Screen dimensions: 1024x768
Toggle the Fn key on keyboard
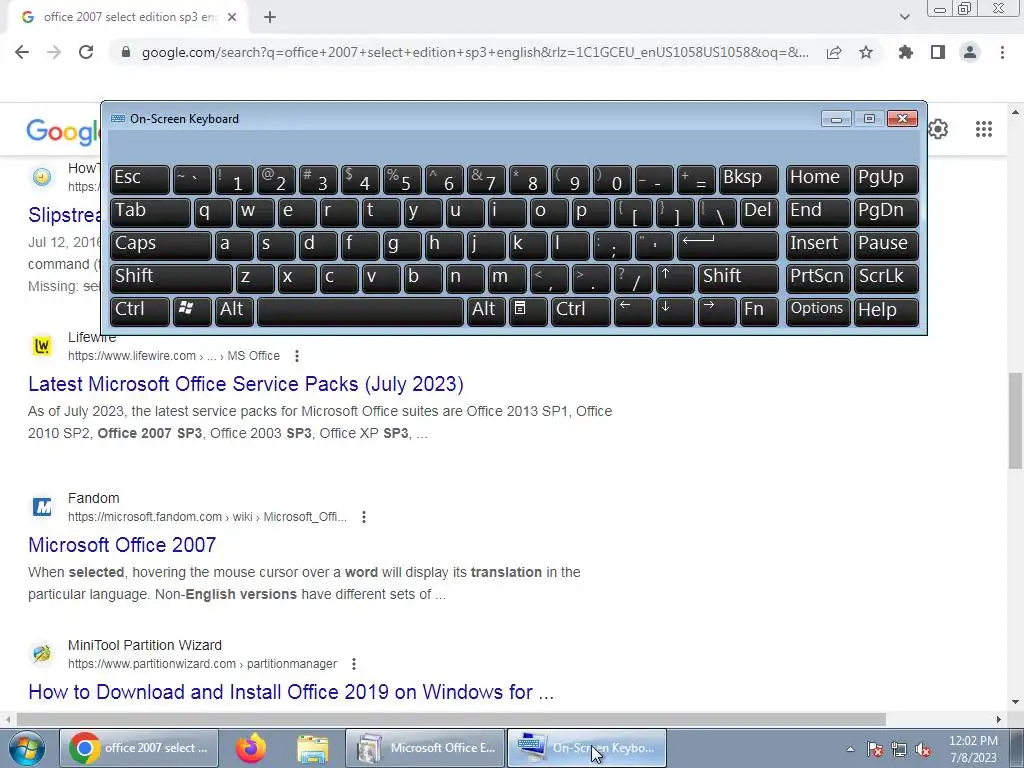click(759, 311)
